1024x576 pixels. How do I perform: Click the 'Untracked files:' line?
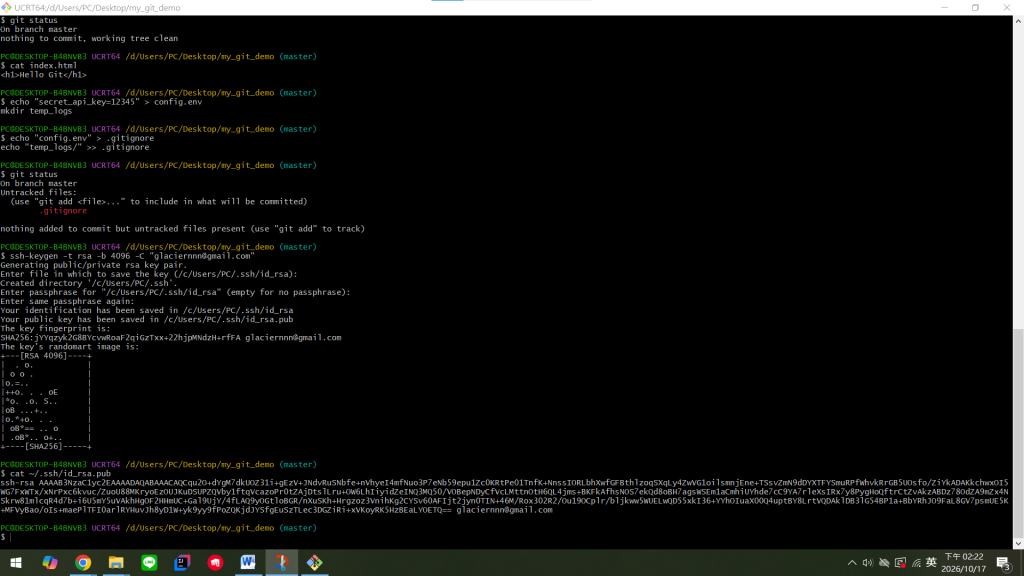click(39, 193)
